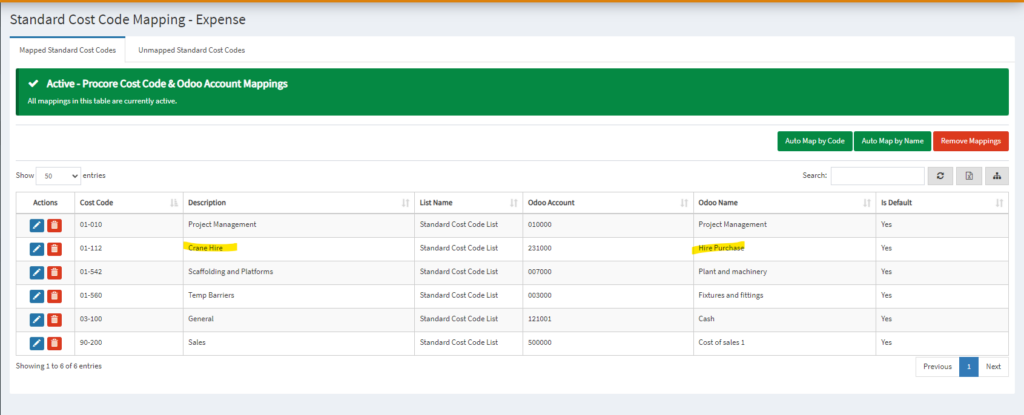Delete the Temp Barriers mapping
This screenshot has width=1024, height=415.
point(54,295)
